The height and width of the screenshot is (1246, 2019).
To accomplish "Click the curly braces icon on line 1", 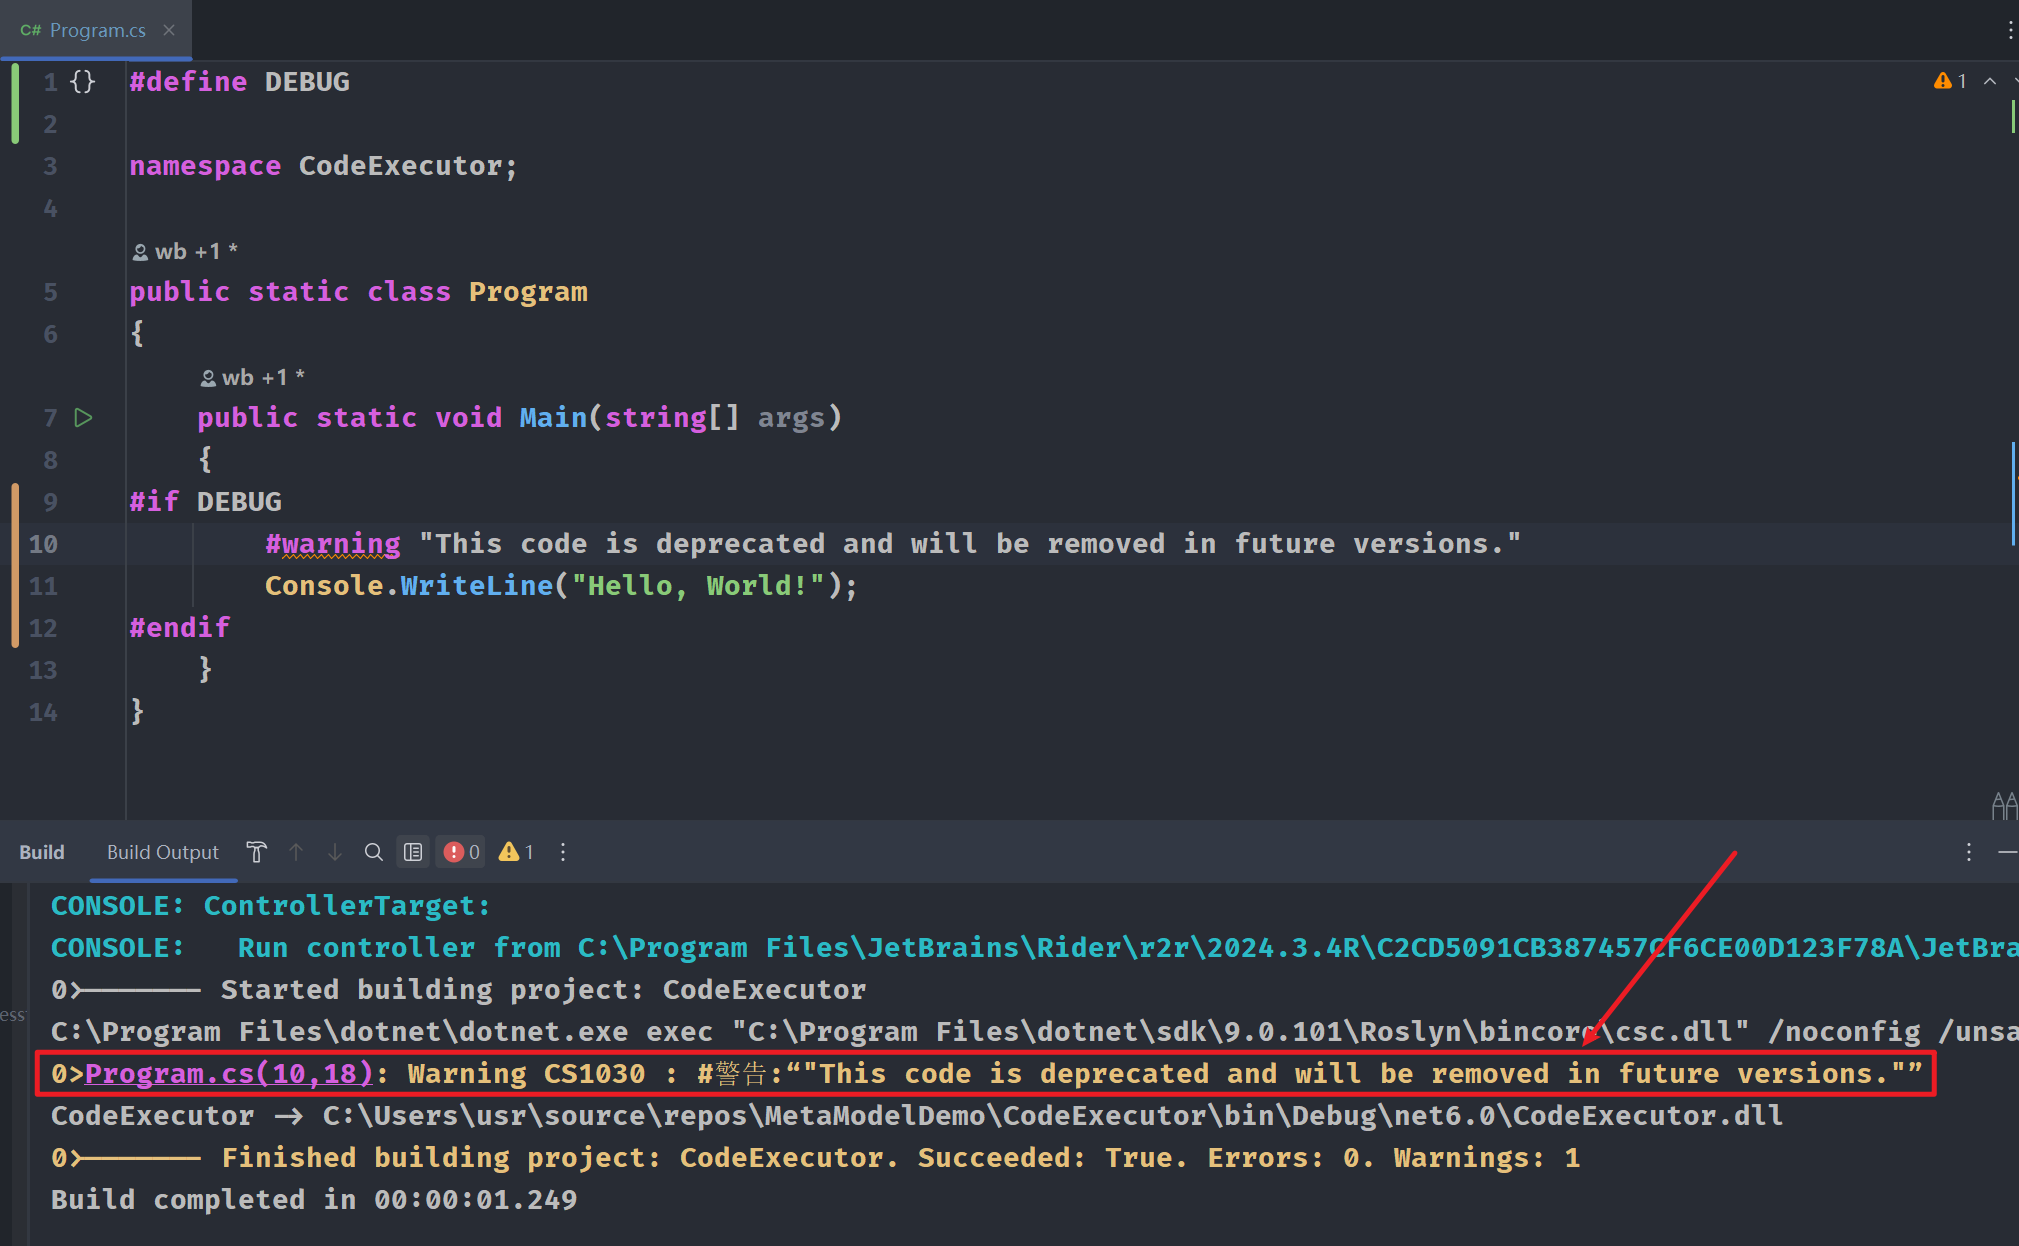I will coord(83,81).
